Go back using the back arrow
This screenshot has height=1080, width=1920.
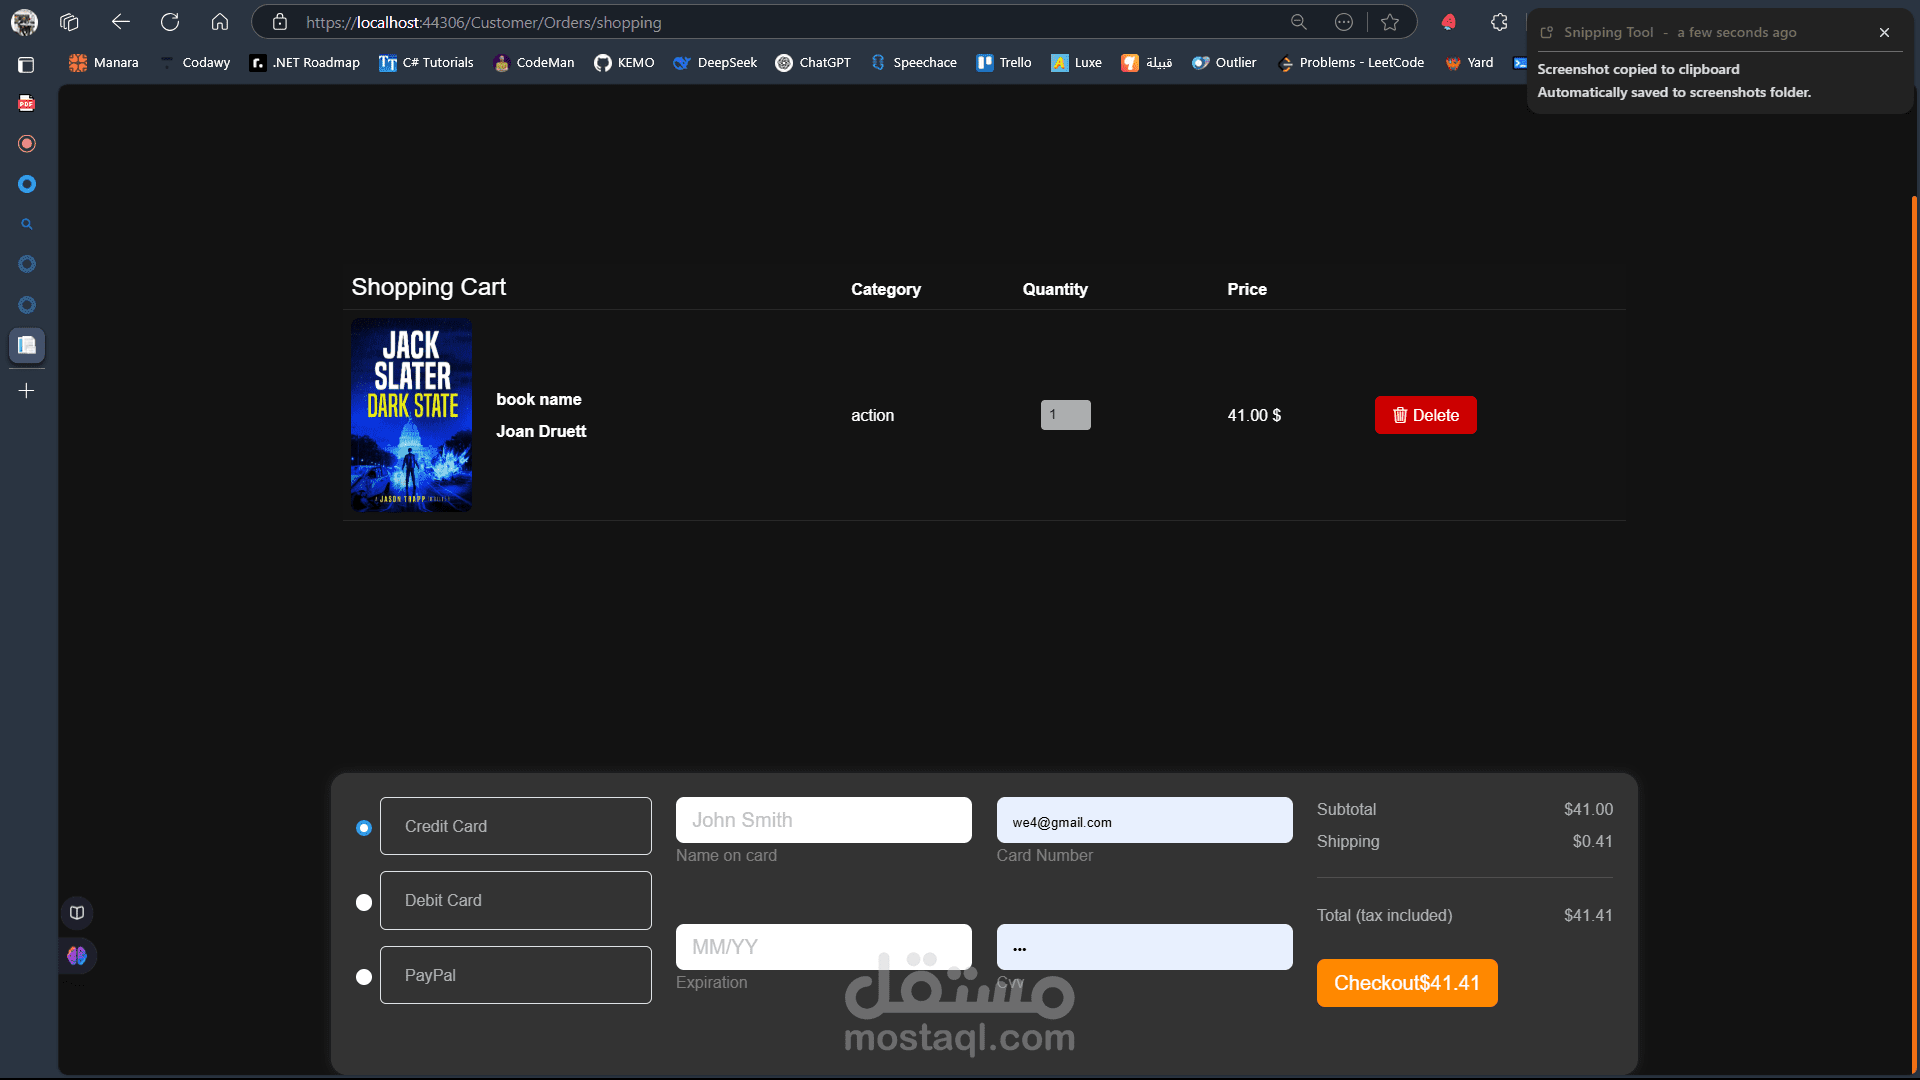point(121,22)
